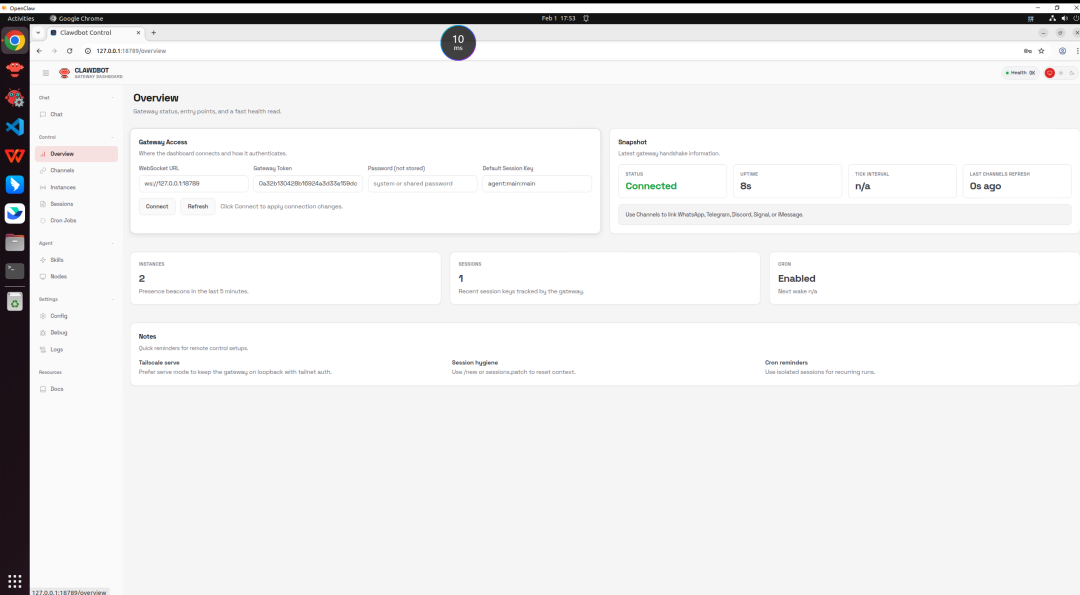Open a new browser tab

point(154,32)
